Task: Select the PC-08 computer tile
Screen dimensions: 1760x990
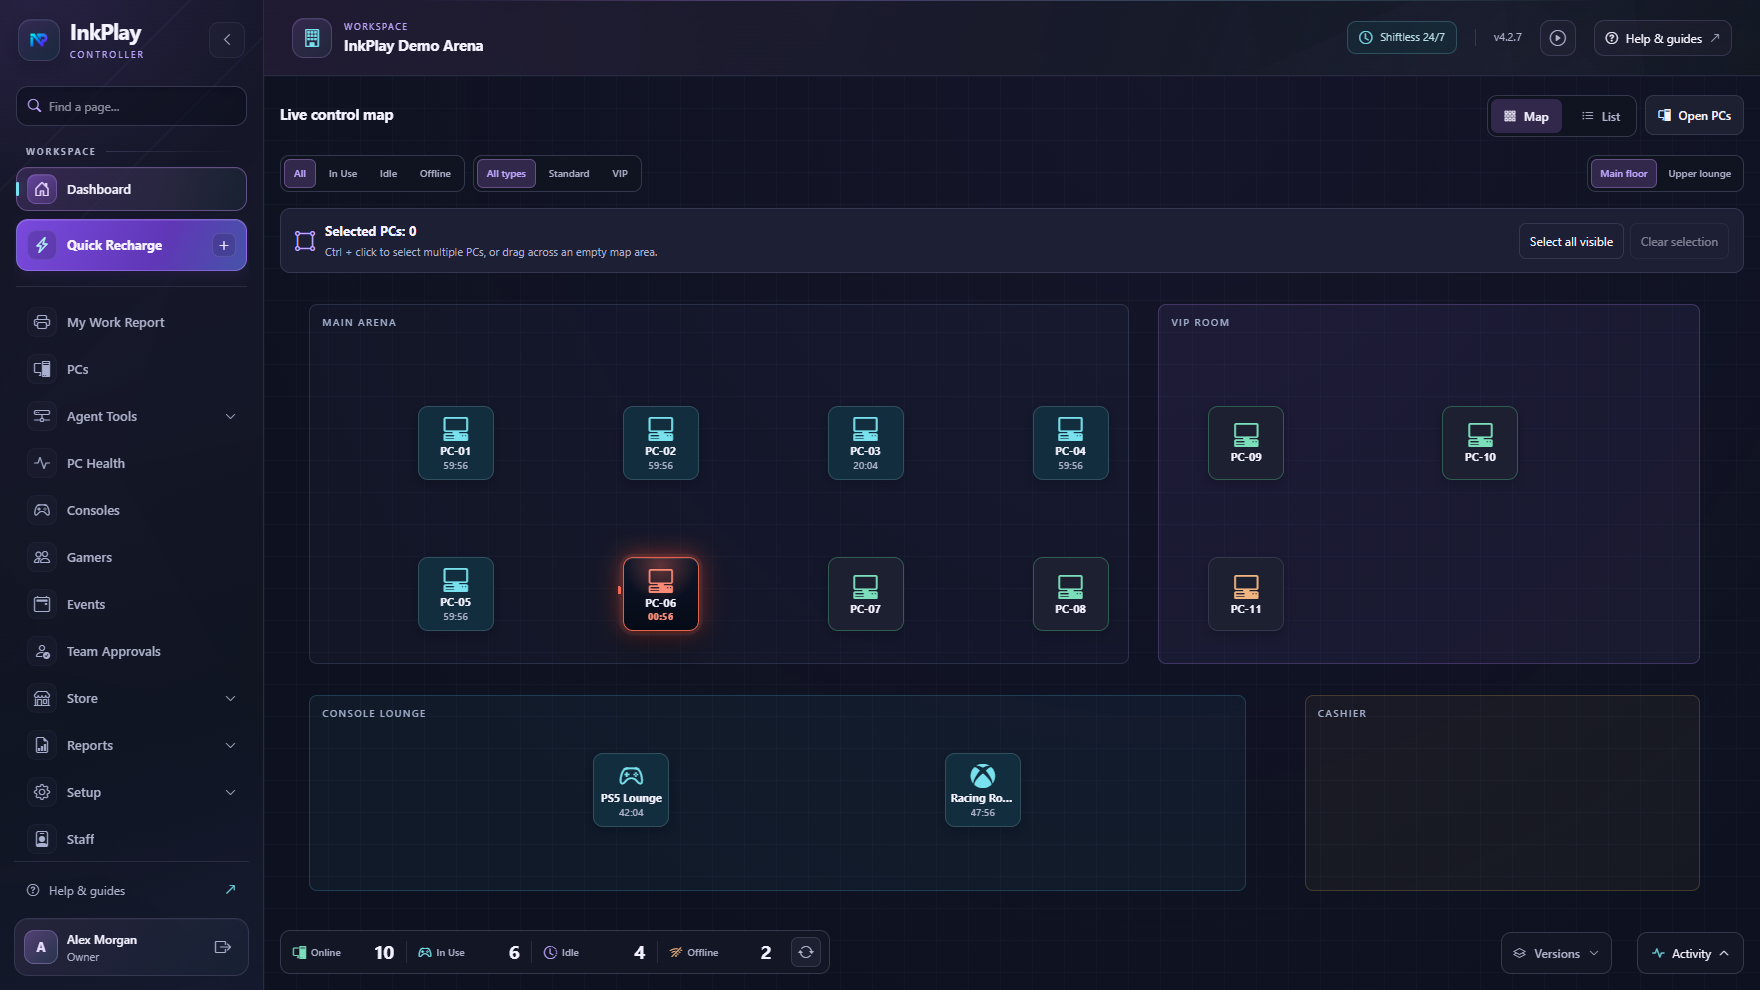Action: pos(1071,594)
